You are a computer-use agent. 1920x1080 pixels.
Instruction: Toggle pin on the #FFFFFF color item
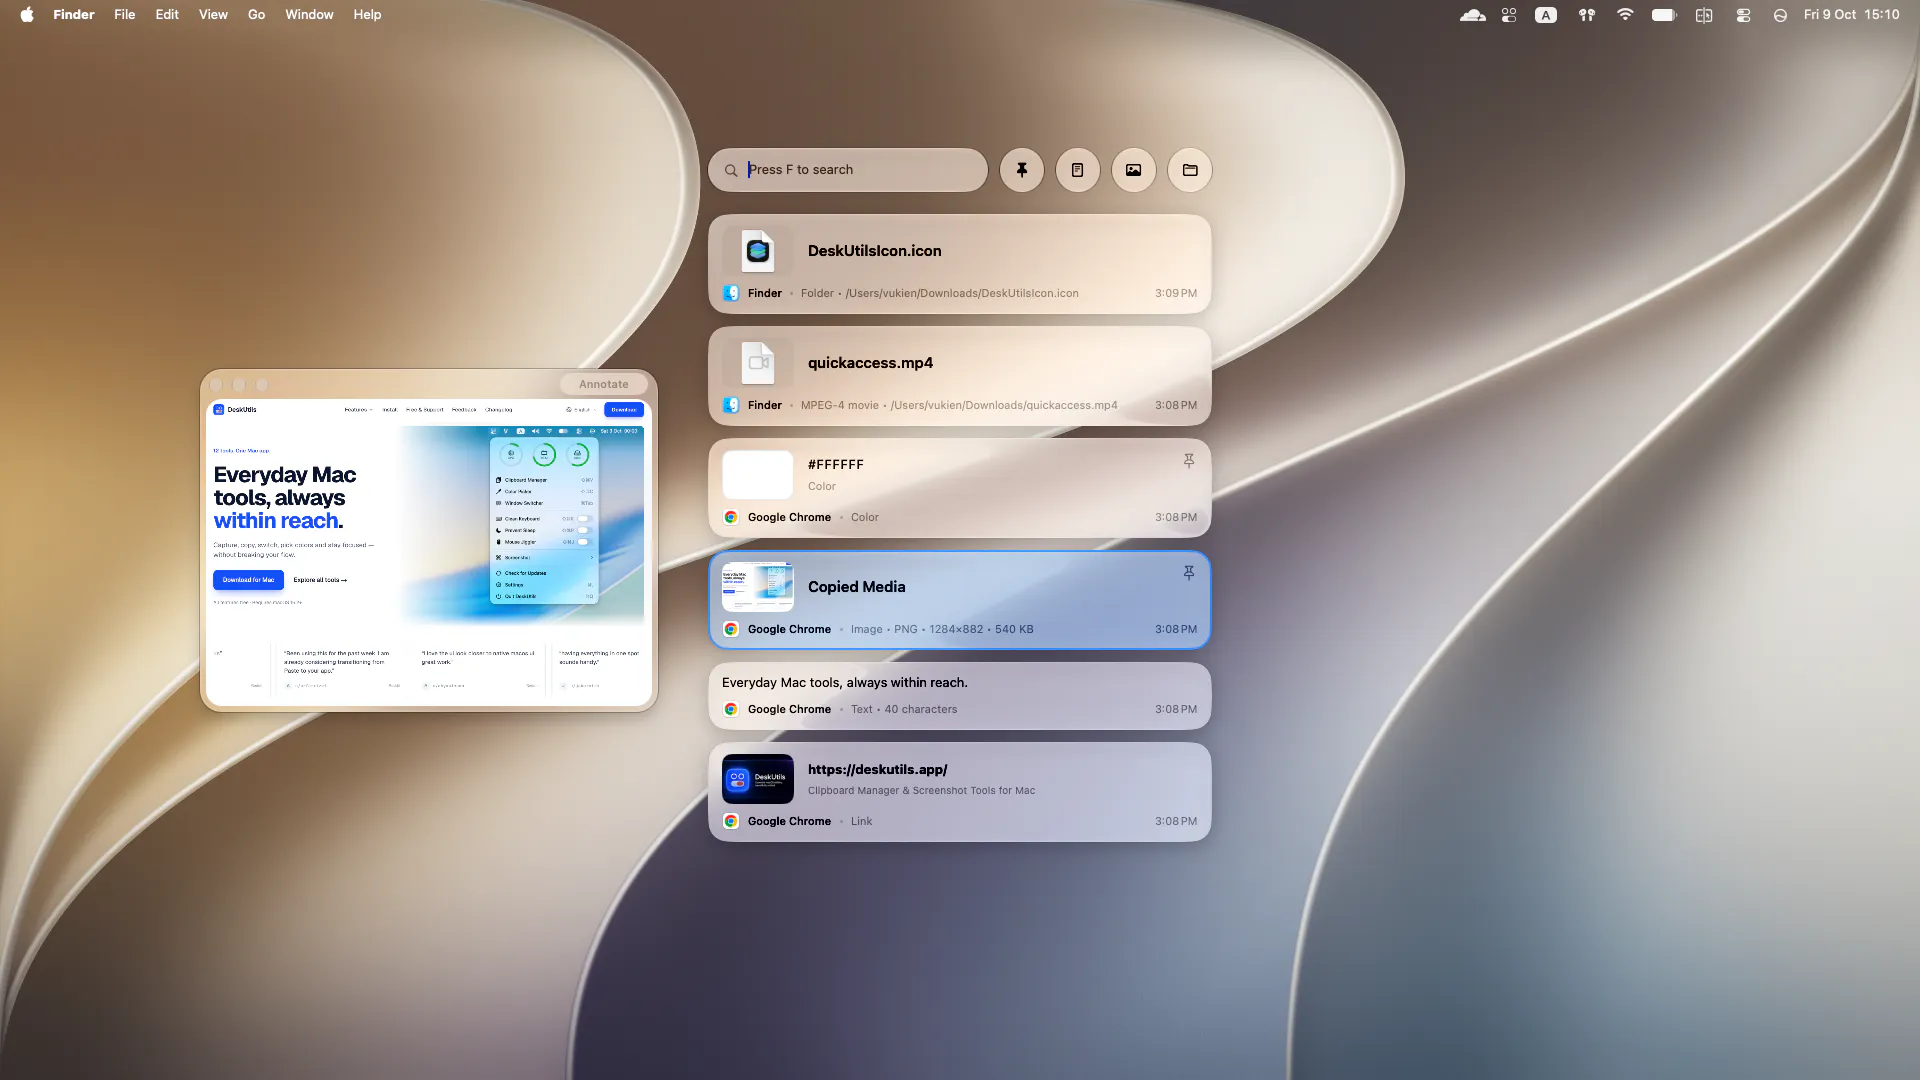coord(1188,461)
